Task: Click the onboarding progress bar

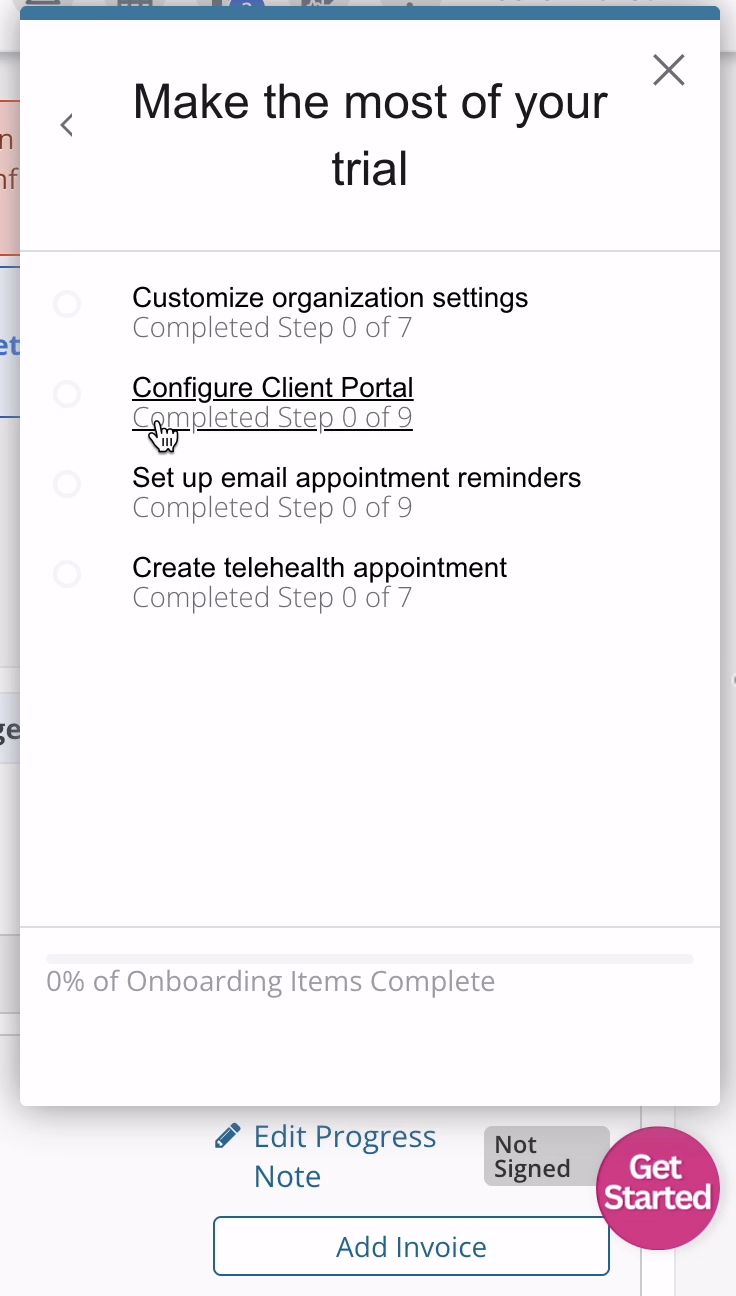Action: 369,957
